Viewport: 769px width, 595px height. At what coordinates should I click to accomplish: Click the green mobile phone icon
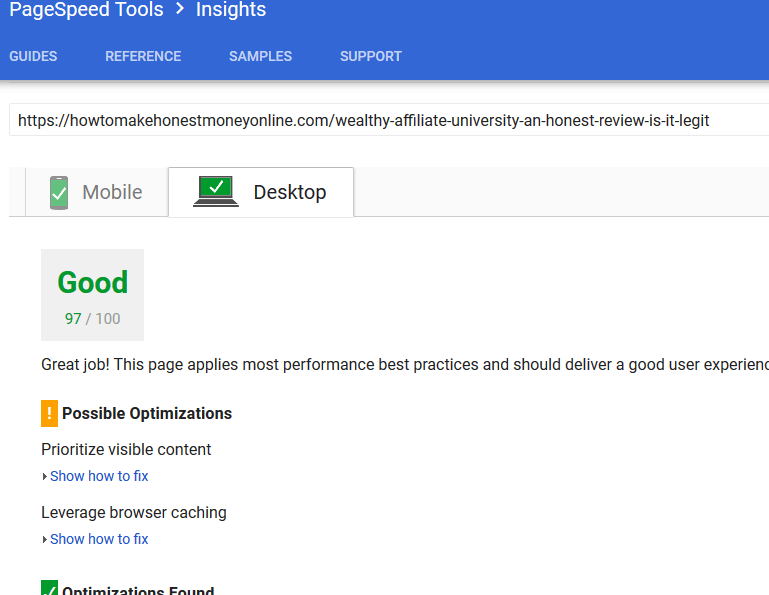coord(59,193)
